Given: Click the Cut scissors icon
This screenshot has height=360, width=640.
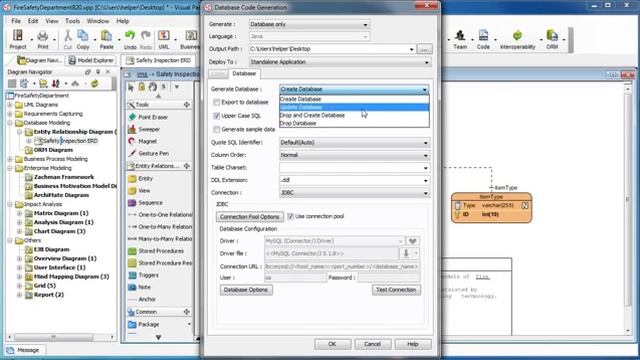Looking at the screenshot, I should [x=68, y=40].
